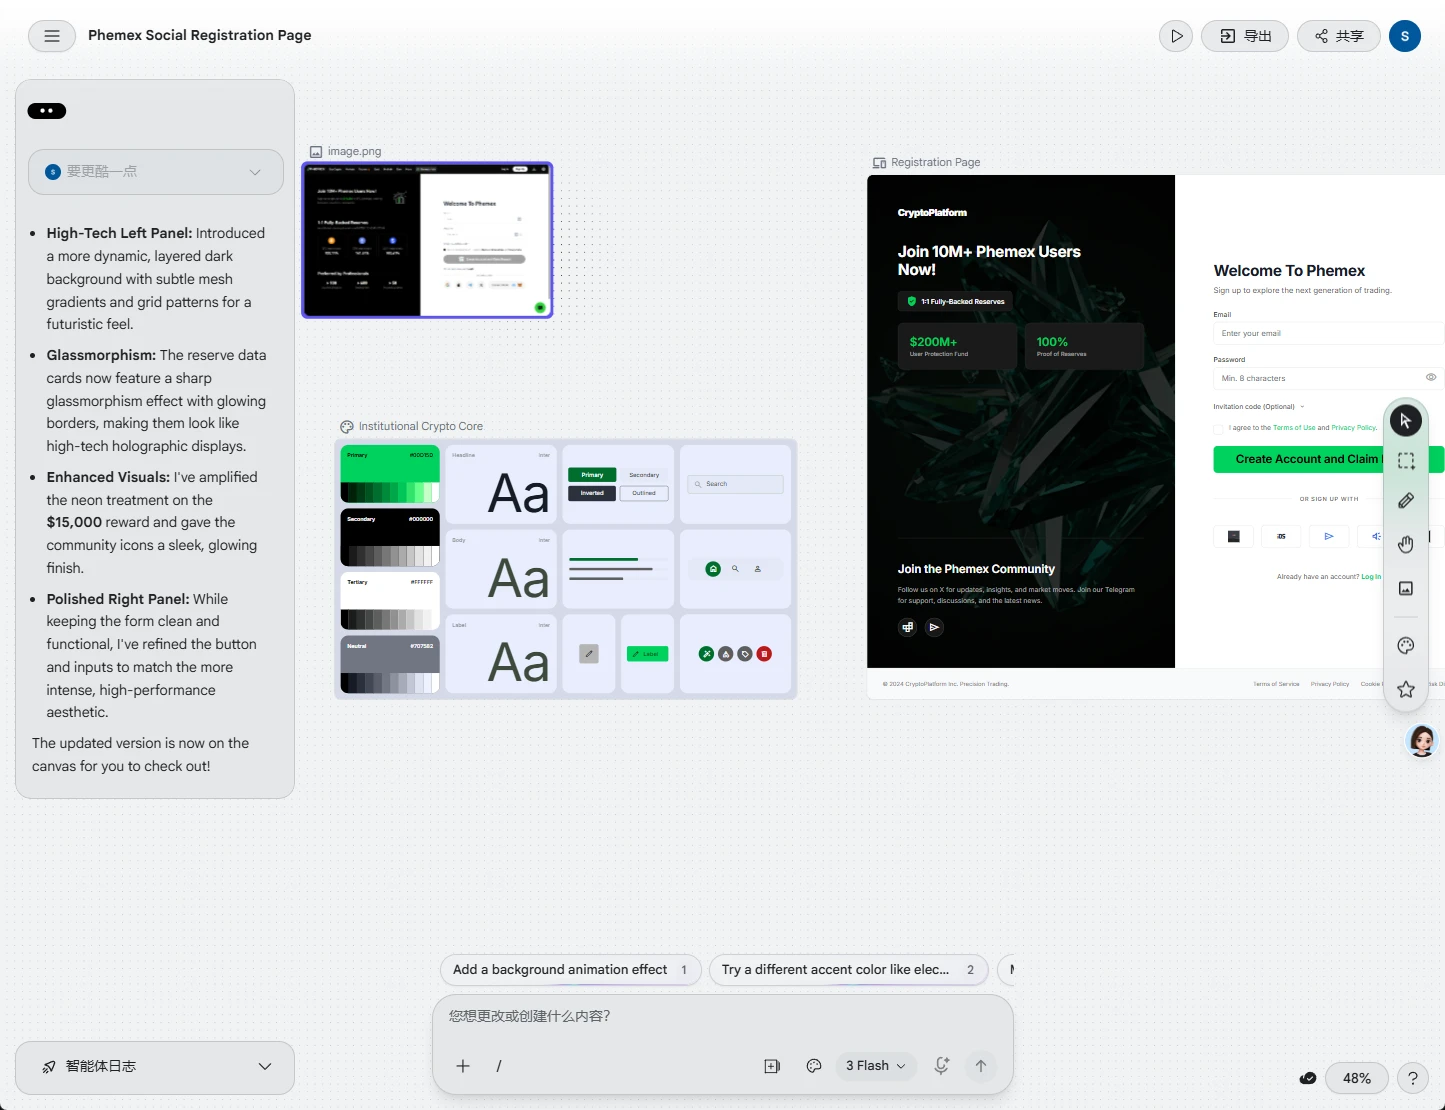
Task: Open the 3 Flash model dropdown
Action: pos(875,1066)
